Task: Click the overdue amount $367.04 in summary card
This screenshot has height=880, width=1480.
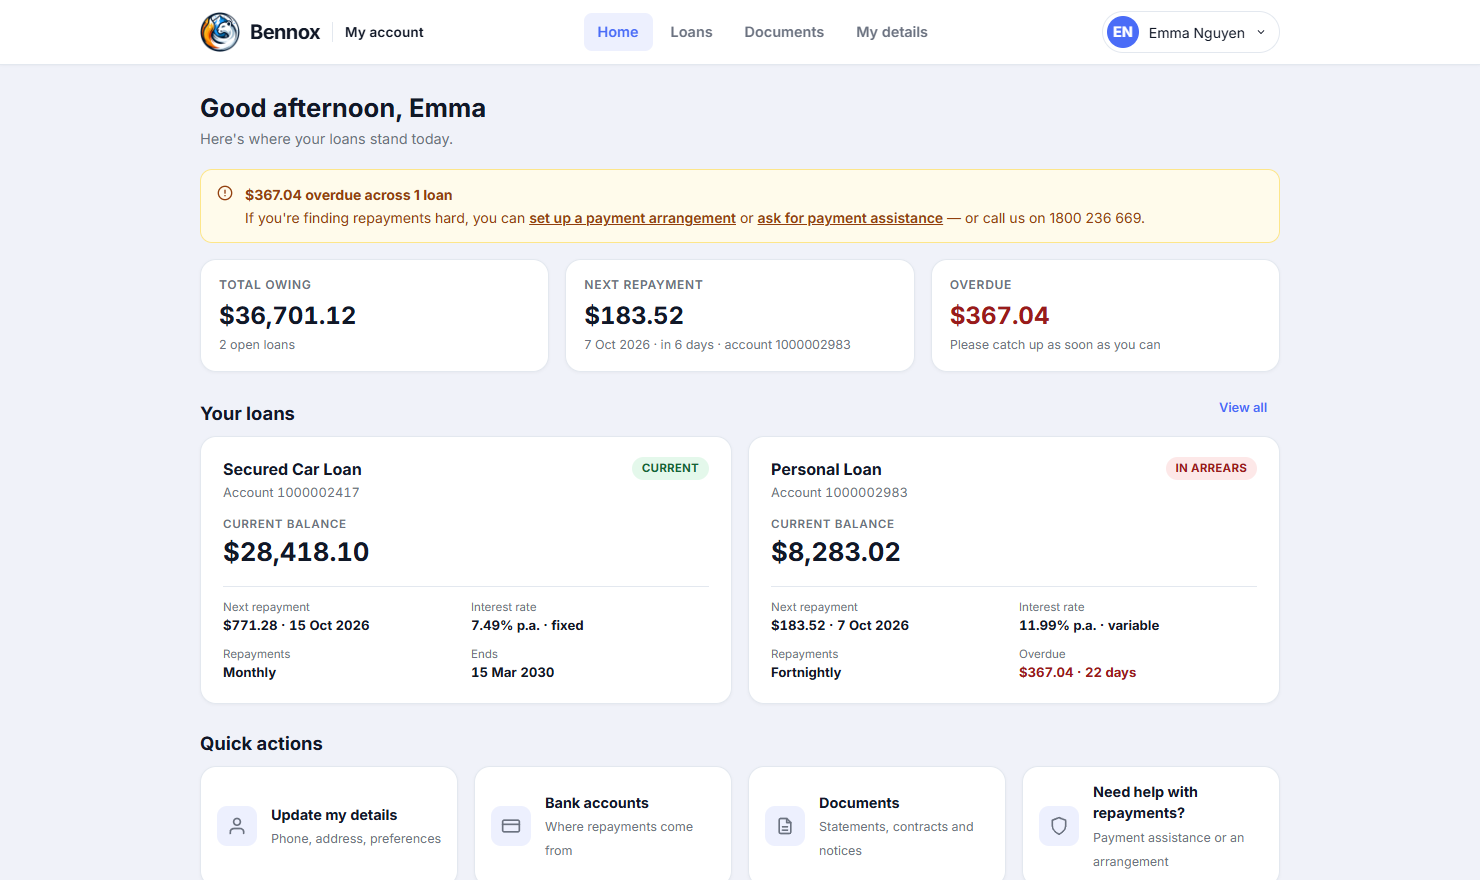Action: (x=999, y=315)
